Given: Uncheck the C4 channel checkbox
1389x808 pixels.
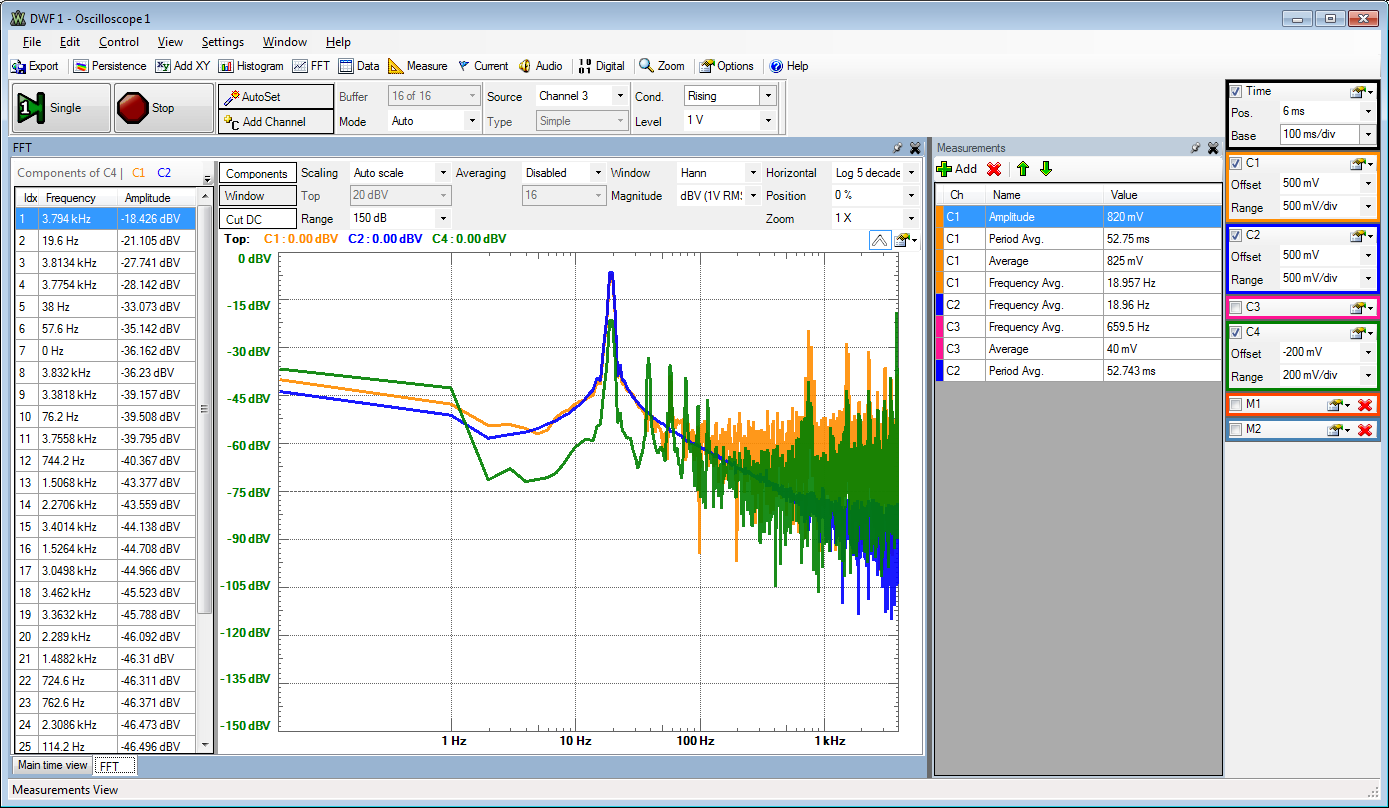Looking at the screenshot, I should [1236, 332].
